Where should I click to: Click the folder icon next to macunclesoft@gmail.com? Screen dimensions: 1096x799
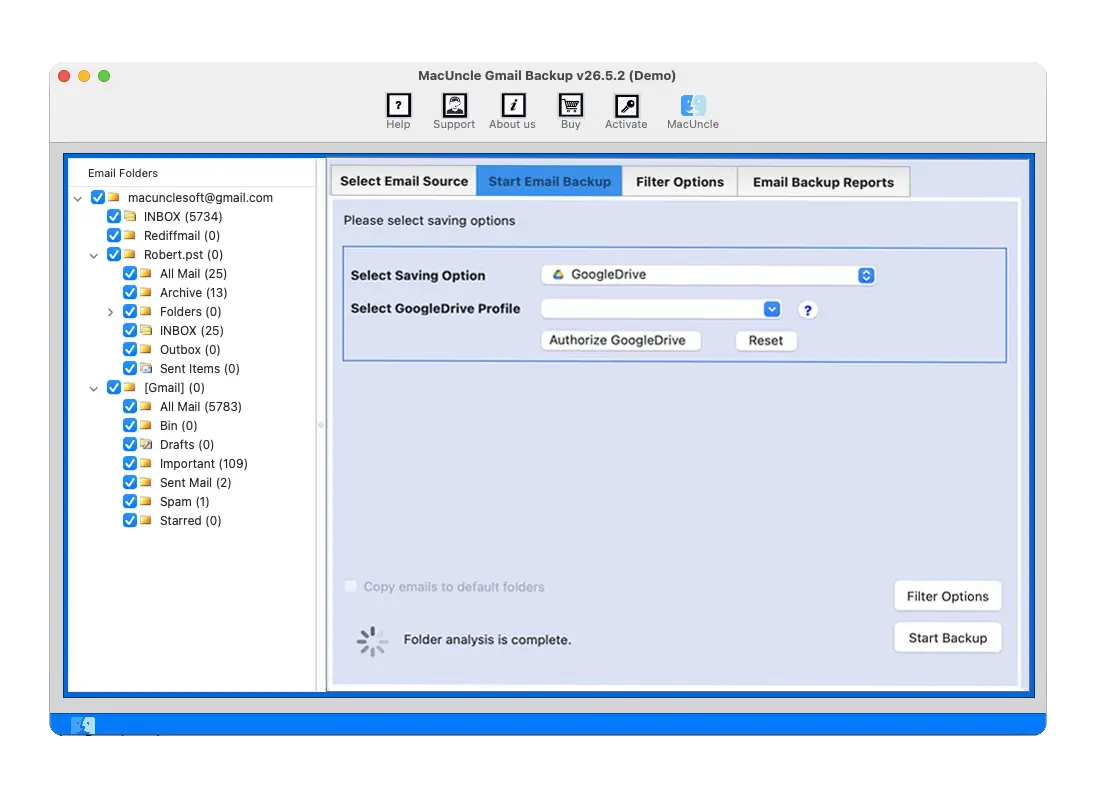click(x=114, y=198)
